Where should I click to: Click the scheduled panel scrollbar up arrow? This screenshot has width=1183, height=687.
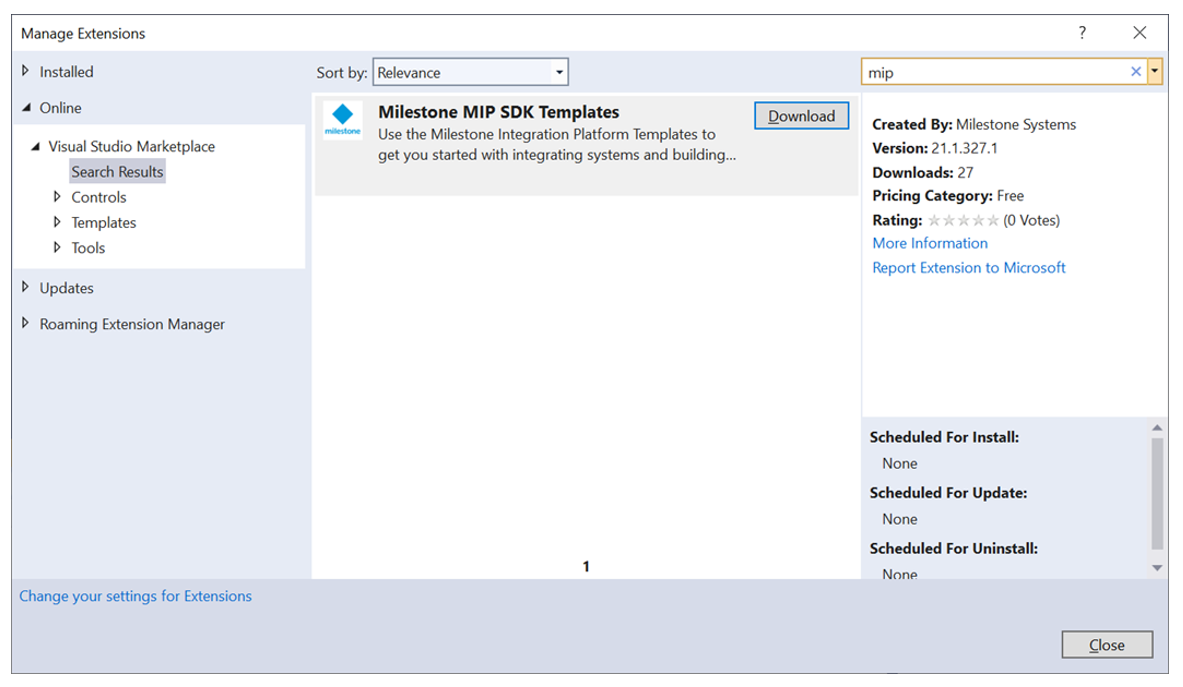point(1157,428)
